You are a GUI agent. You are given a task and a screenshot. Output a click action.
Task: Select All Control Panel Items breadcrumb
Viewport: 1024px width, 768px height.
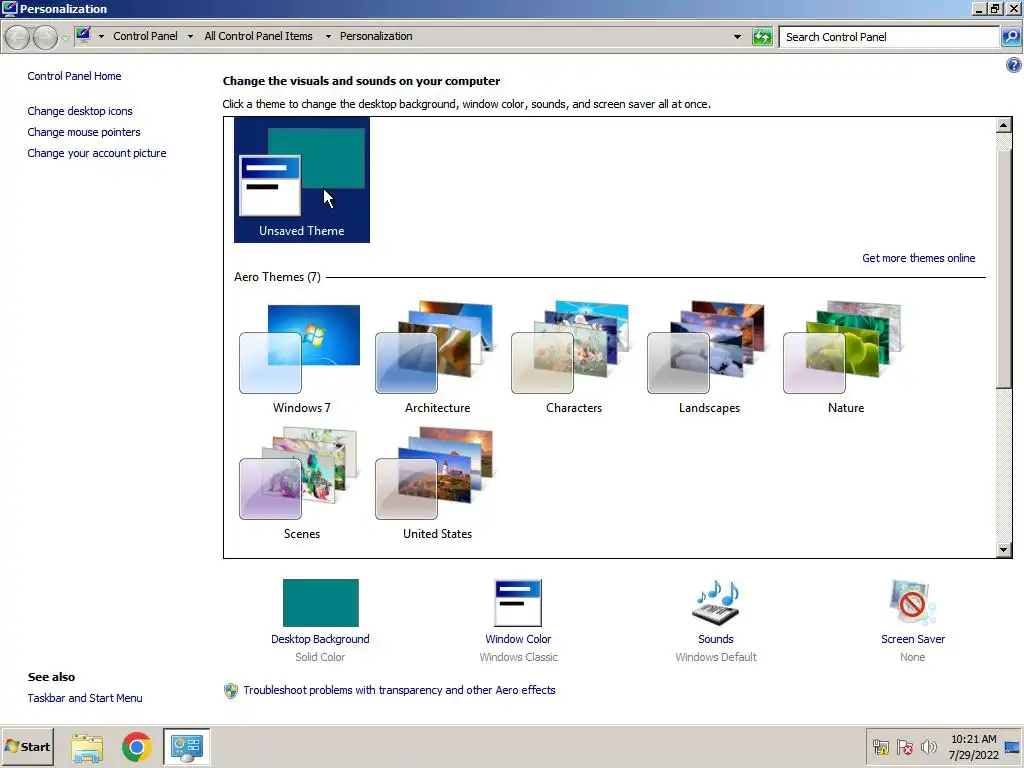259,36
